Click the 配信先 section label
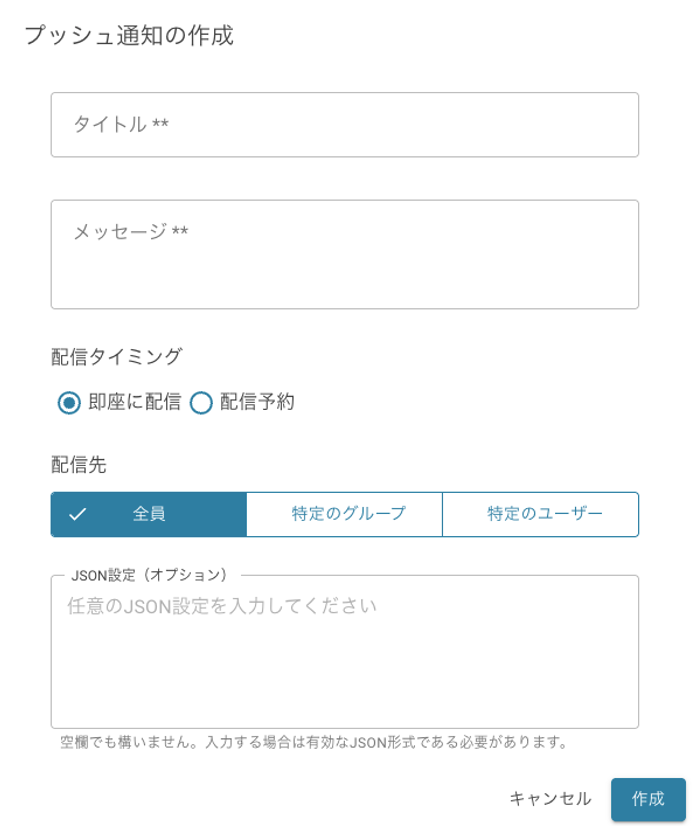 (78, 464)
